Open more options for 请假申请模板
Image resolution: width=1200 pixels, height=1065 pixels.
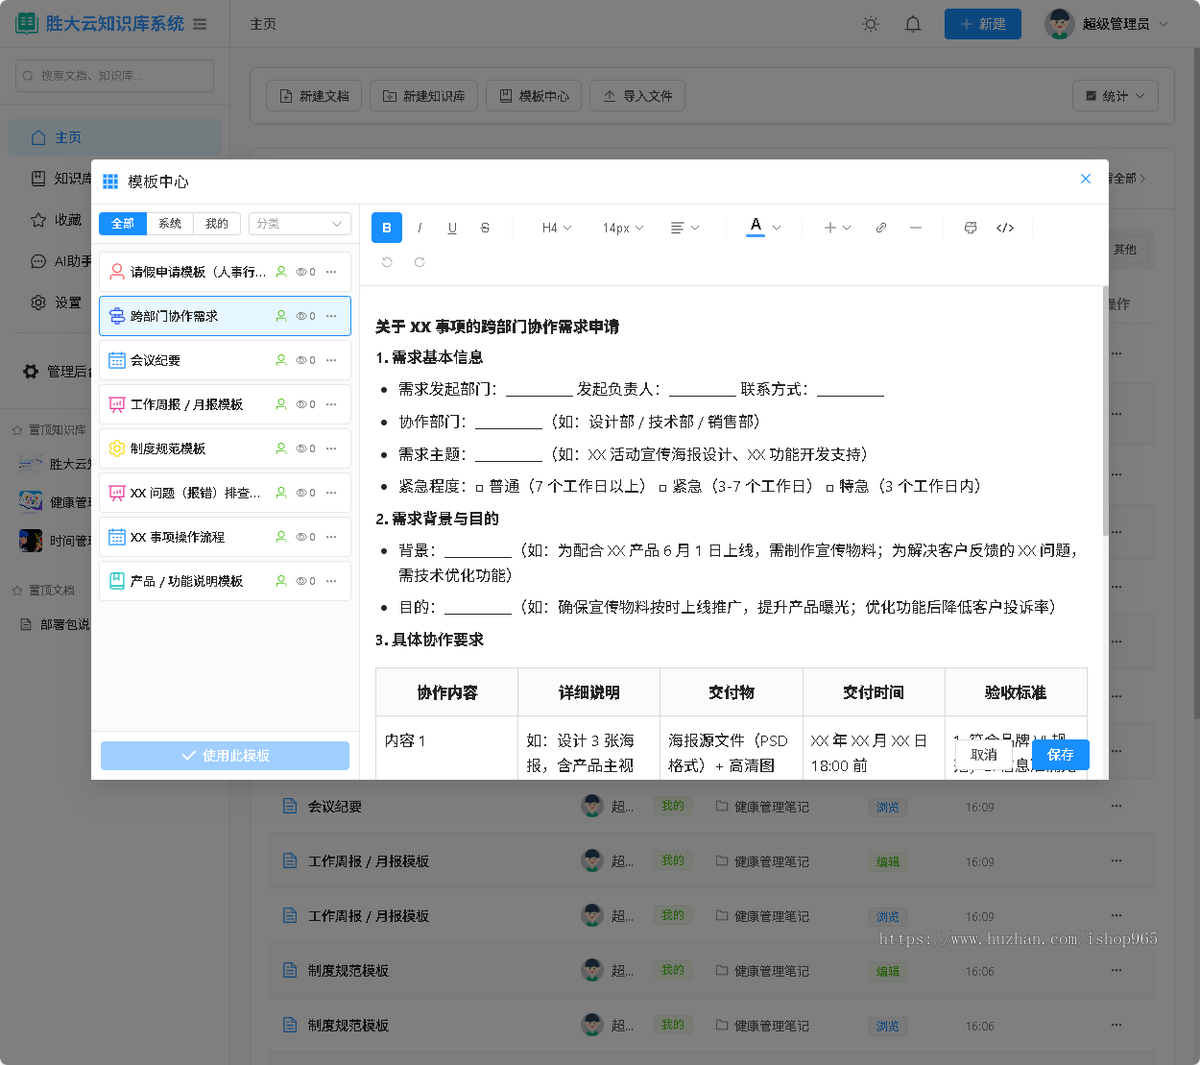click(332, 272)
